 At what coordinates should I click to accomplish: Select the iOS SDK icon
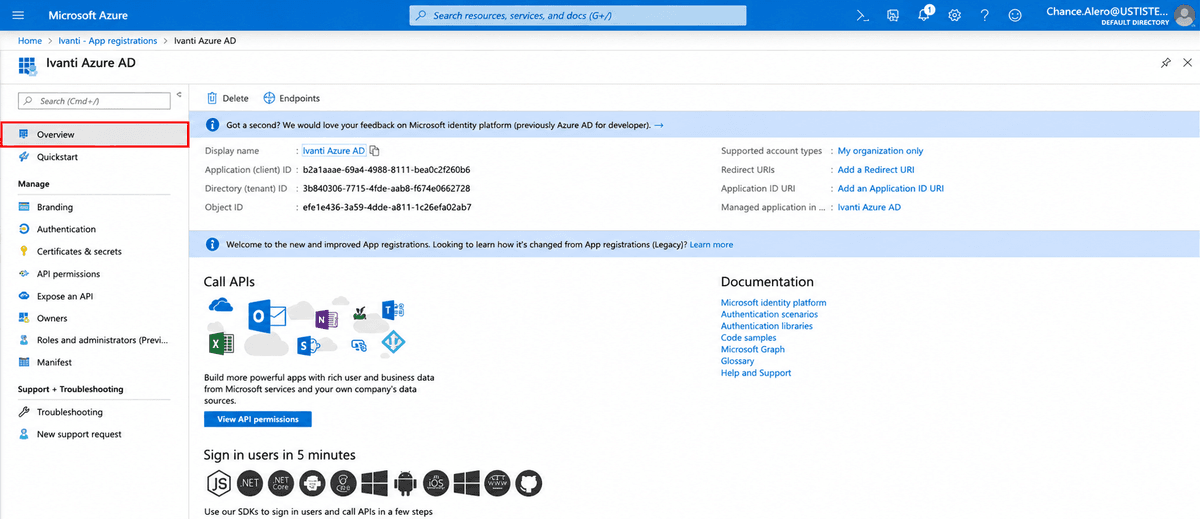tap(436, 484)
